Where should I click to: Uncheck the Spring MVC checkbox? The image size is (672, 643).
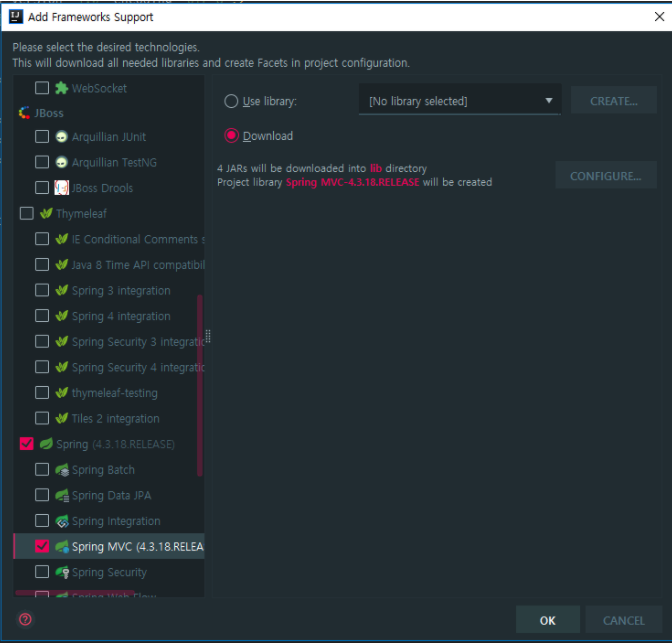[x=42, y=546]
